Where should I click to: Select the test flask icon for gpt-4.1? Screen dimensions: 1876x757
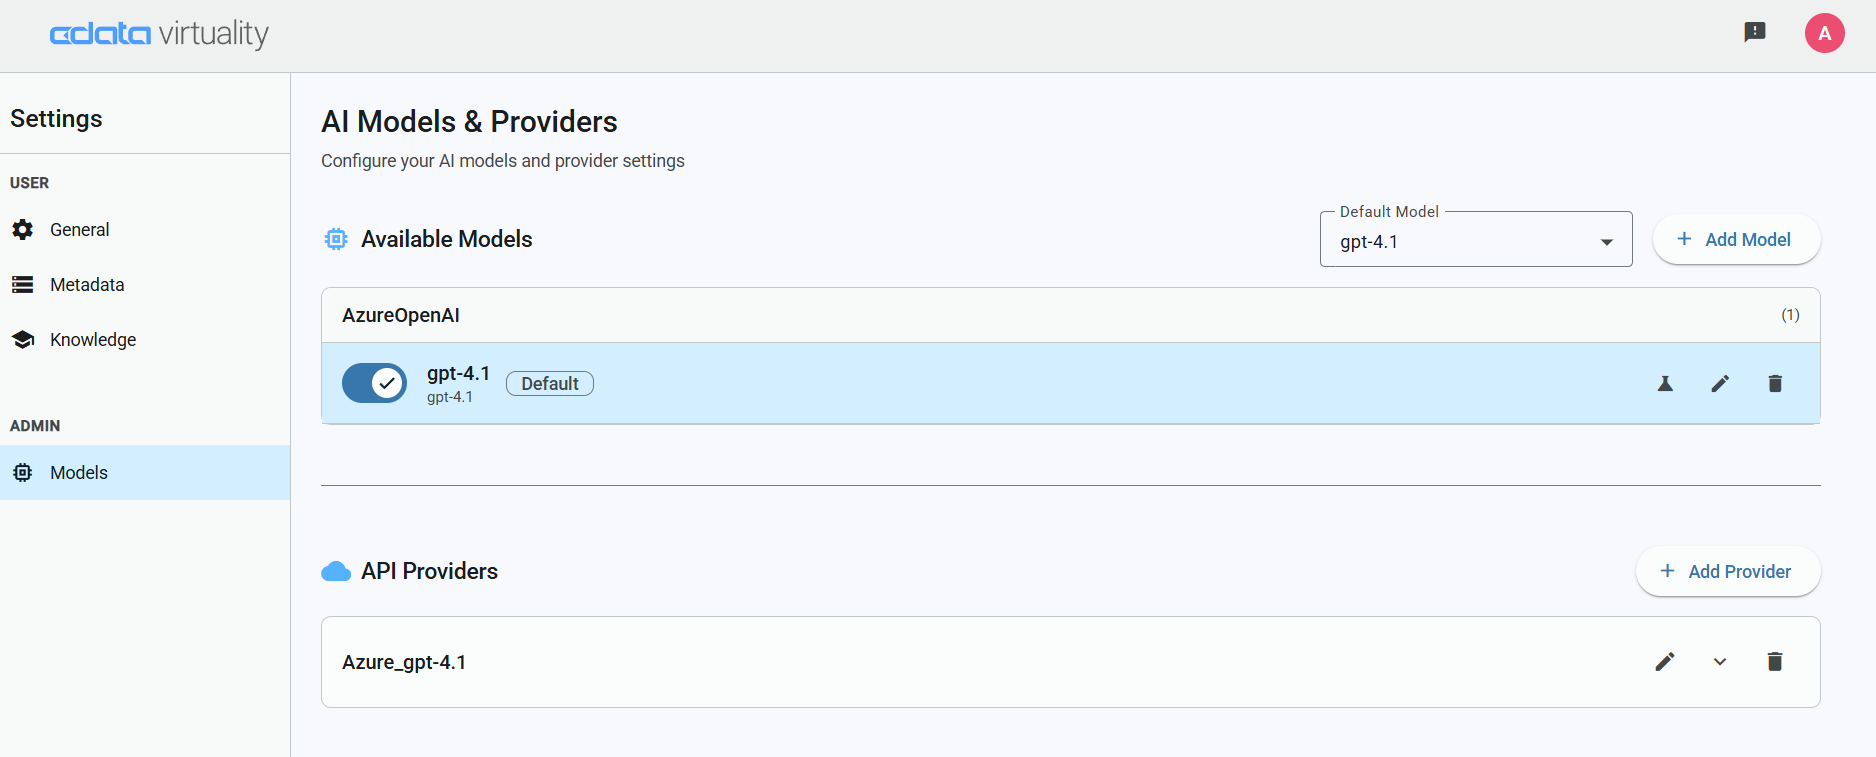(1664, 383)
